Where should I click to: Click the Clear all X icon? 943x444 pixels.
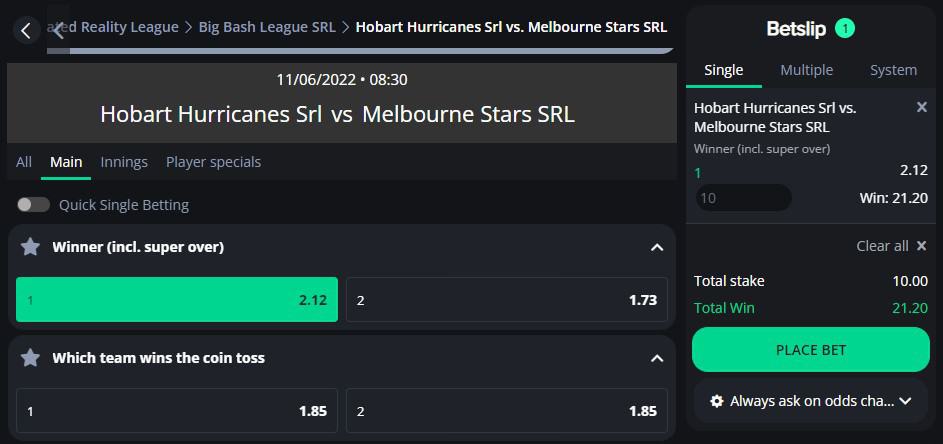(921, 245)
